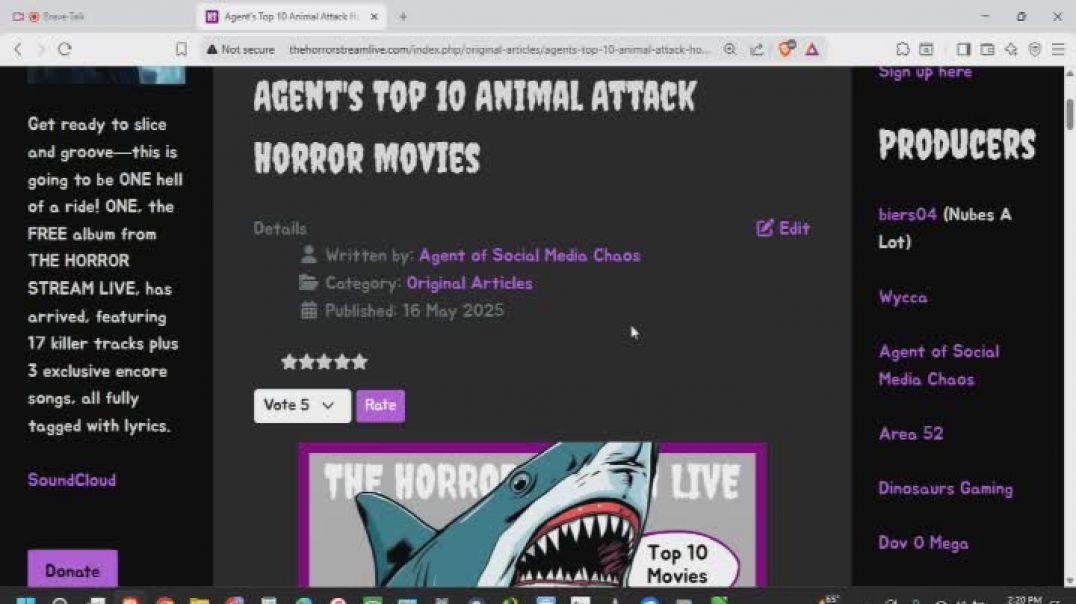Open the Original Articles category link
1076x604 pixels.
[x=469, y=283]
